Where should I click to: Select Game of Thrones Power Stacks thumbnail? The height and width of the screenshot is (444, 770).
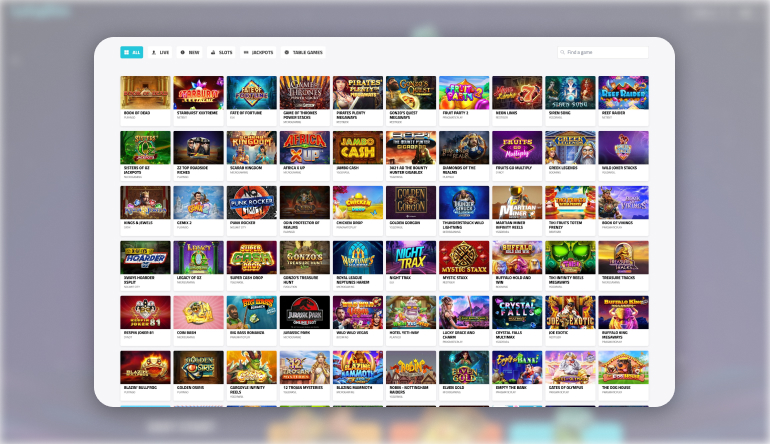click(x=304, y=92)
